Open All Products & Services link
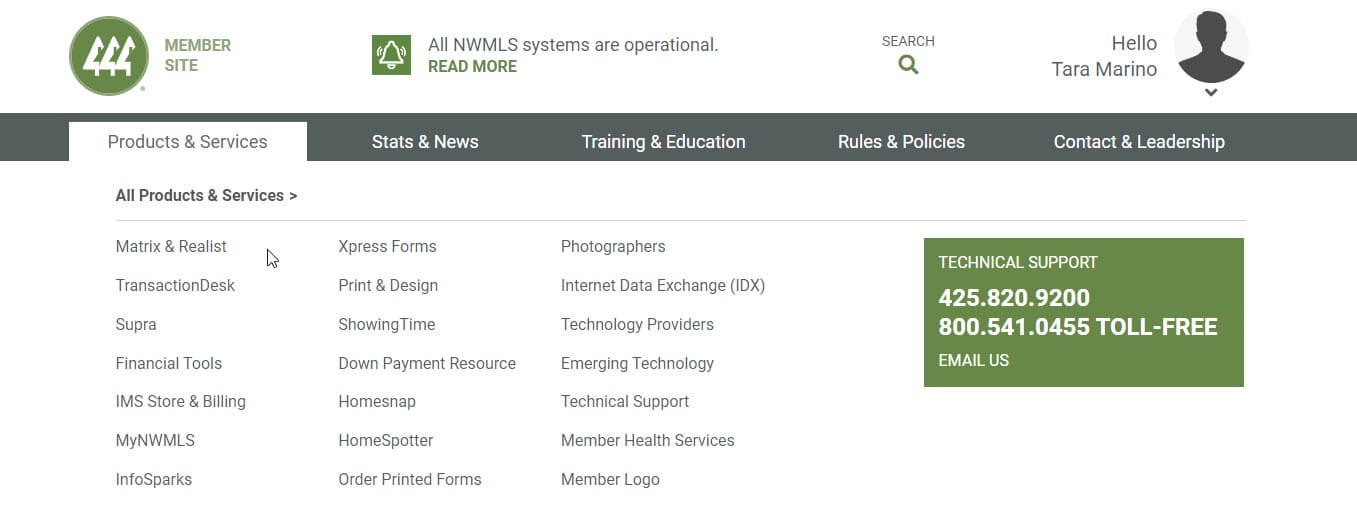 (x=206, y=195)
